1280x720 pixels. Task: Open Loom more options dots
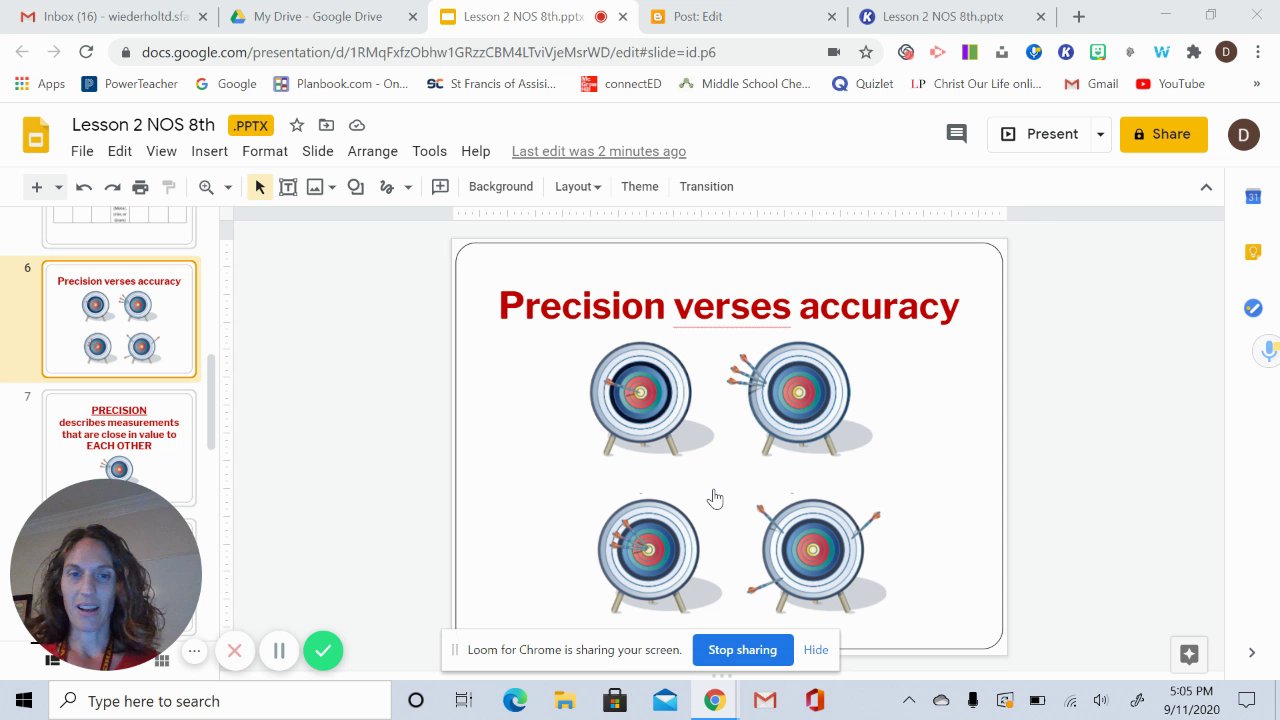195,651
